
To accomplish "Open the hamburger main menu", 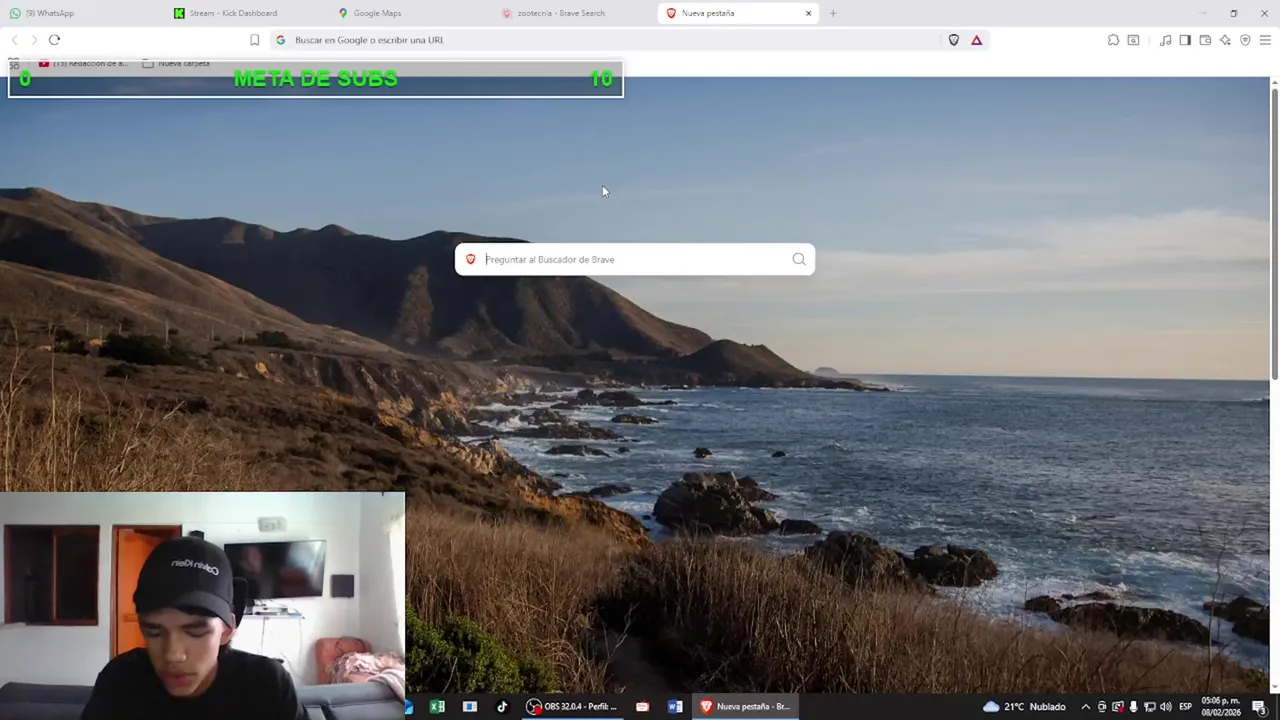I will pyautogui.click(x=1265, y=40).
